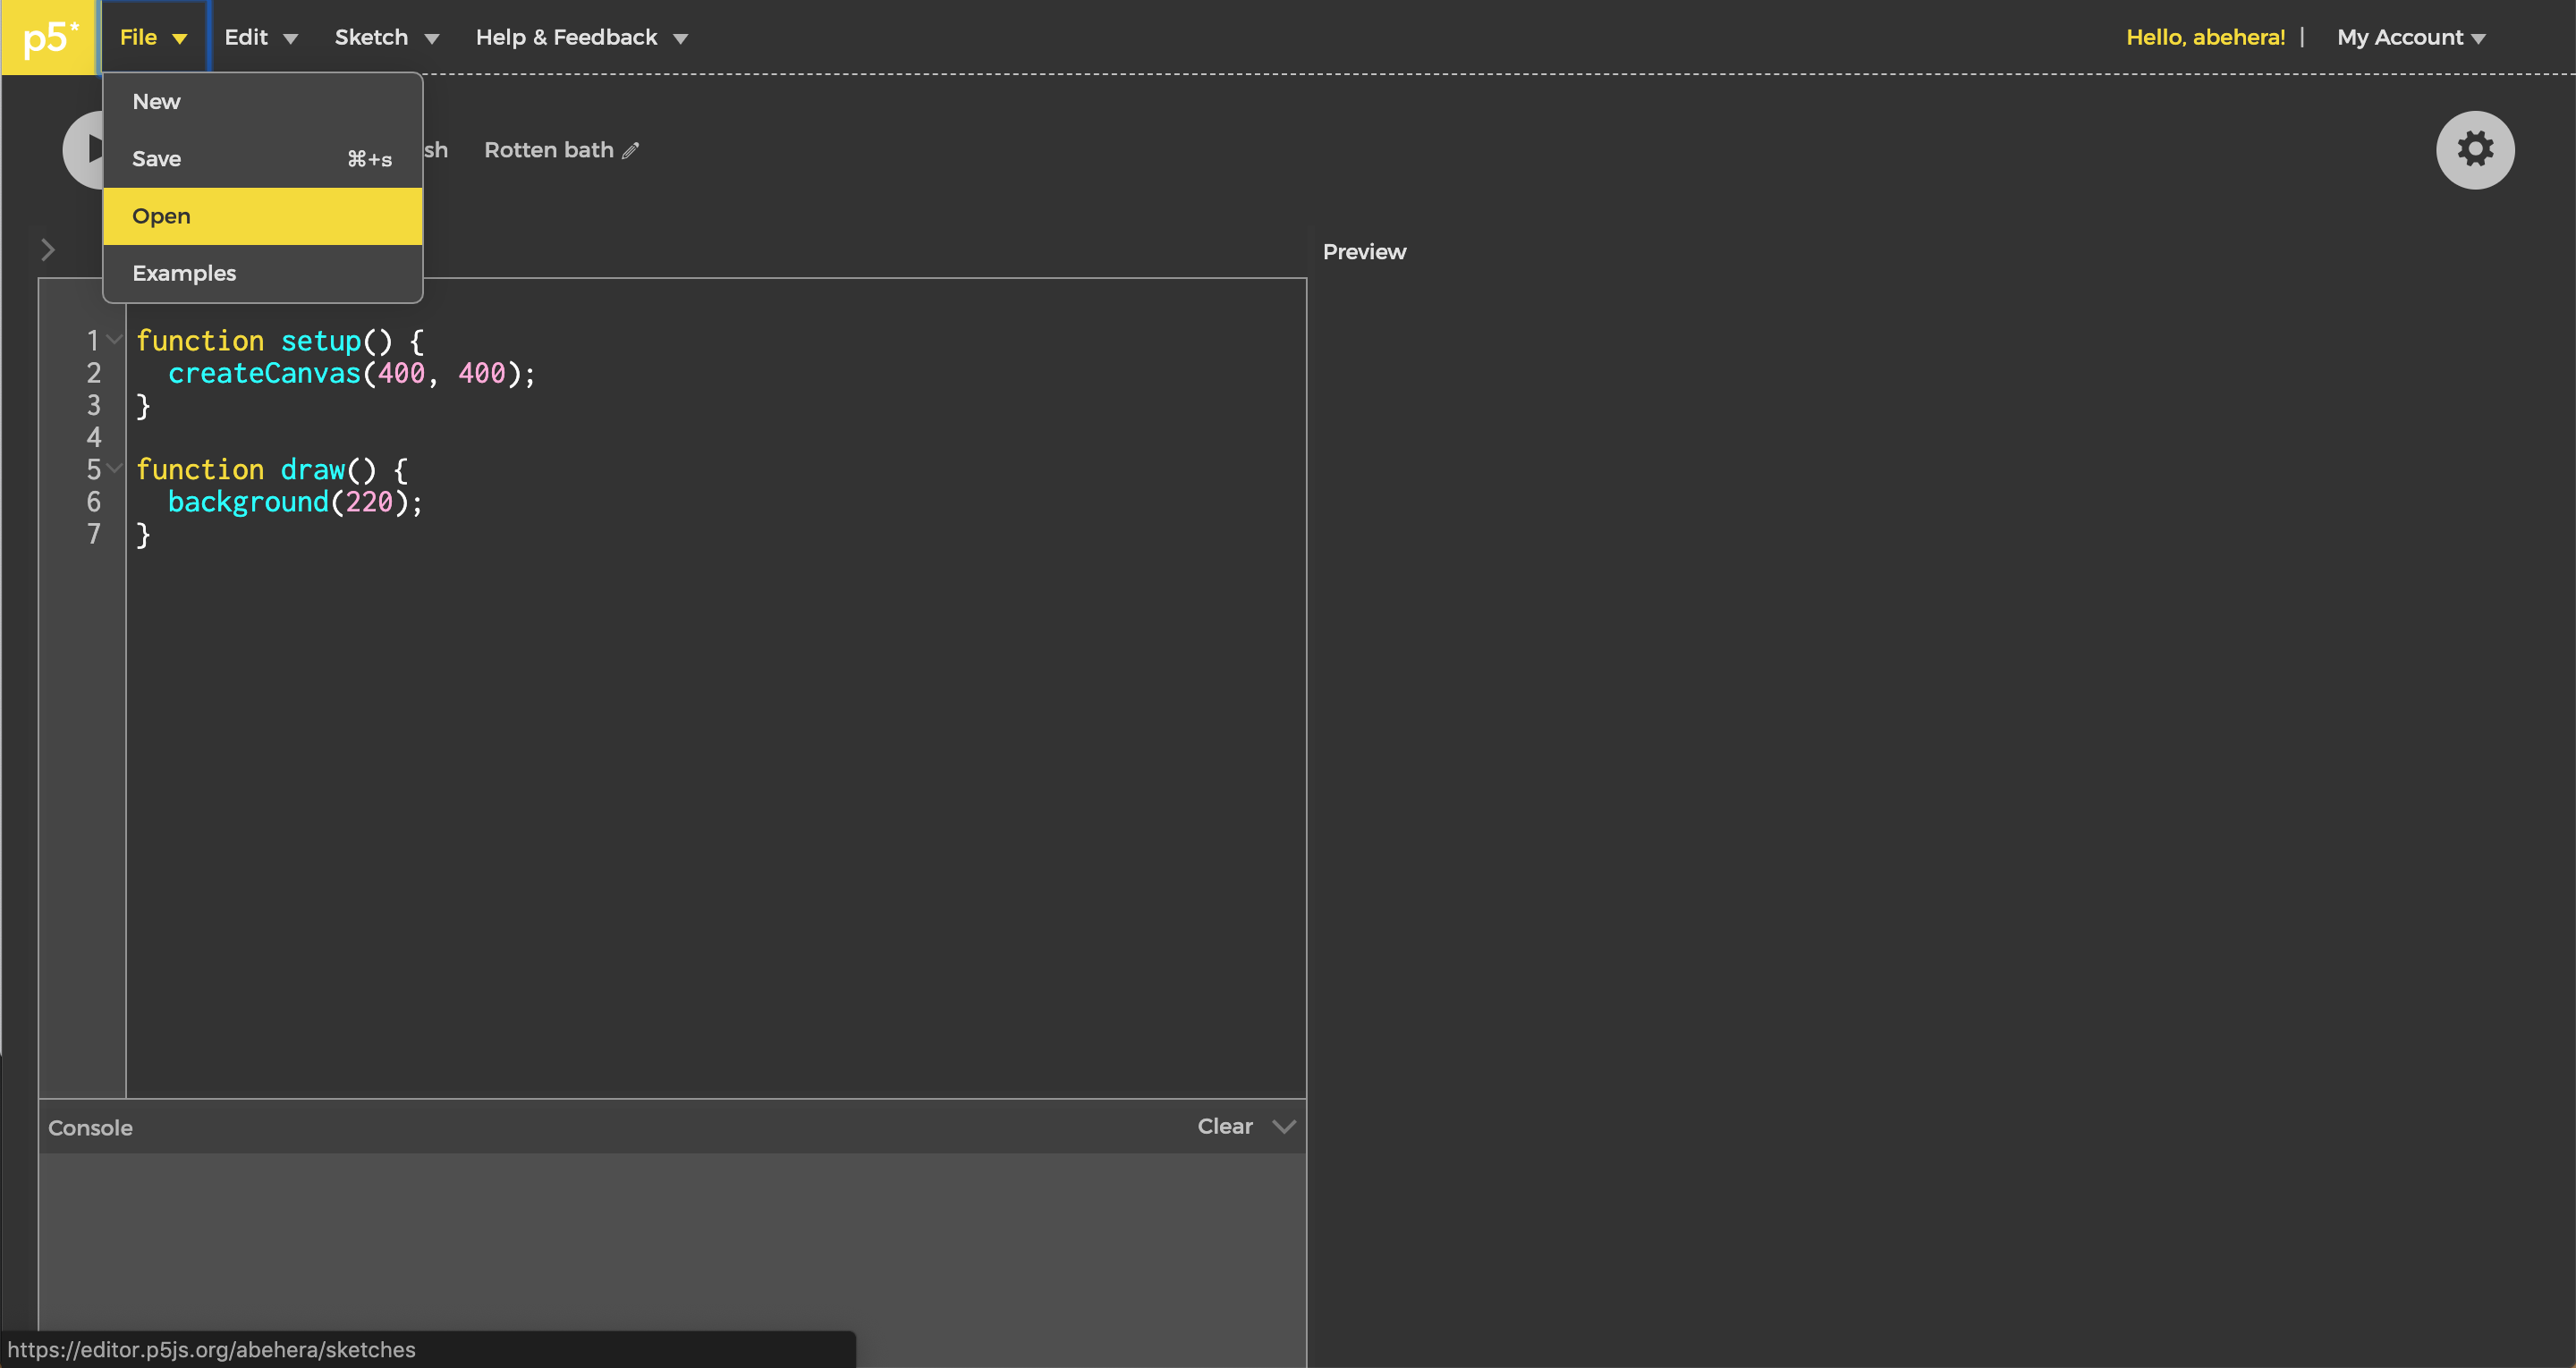The image size is (2576, 1368).
Task: Click the p5 logo icon
Action: pyautogui.click(x=47, y=37)
